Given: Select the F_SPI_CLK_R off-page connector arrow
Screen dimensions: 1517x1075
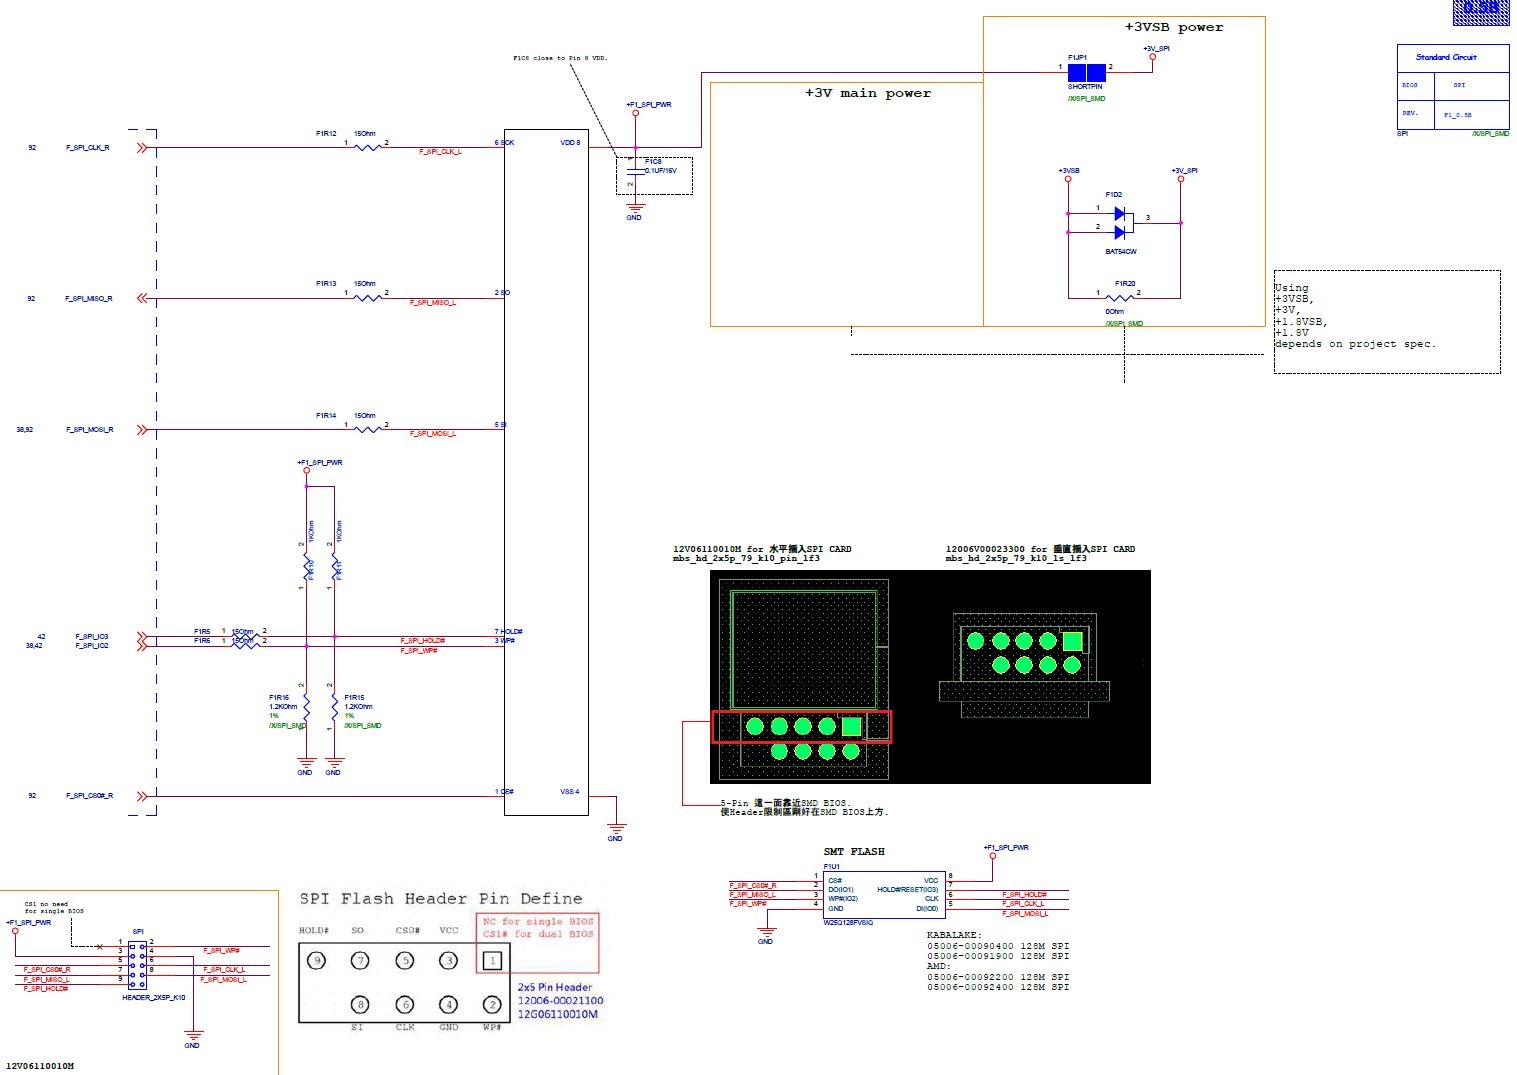Looking at the screenshot, I should (x=142, y=148).
